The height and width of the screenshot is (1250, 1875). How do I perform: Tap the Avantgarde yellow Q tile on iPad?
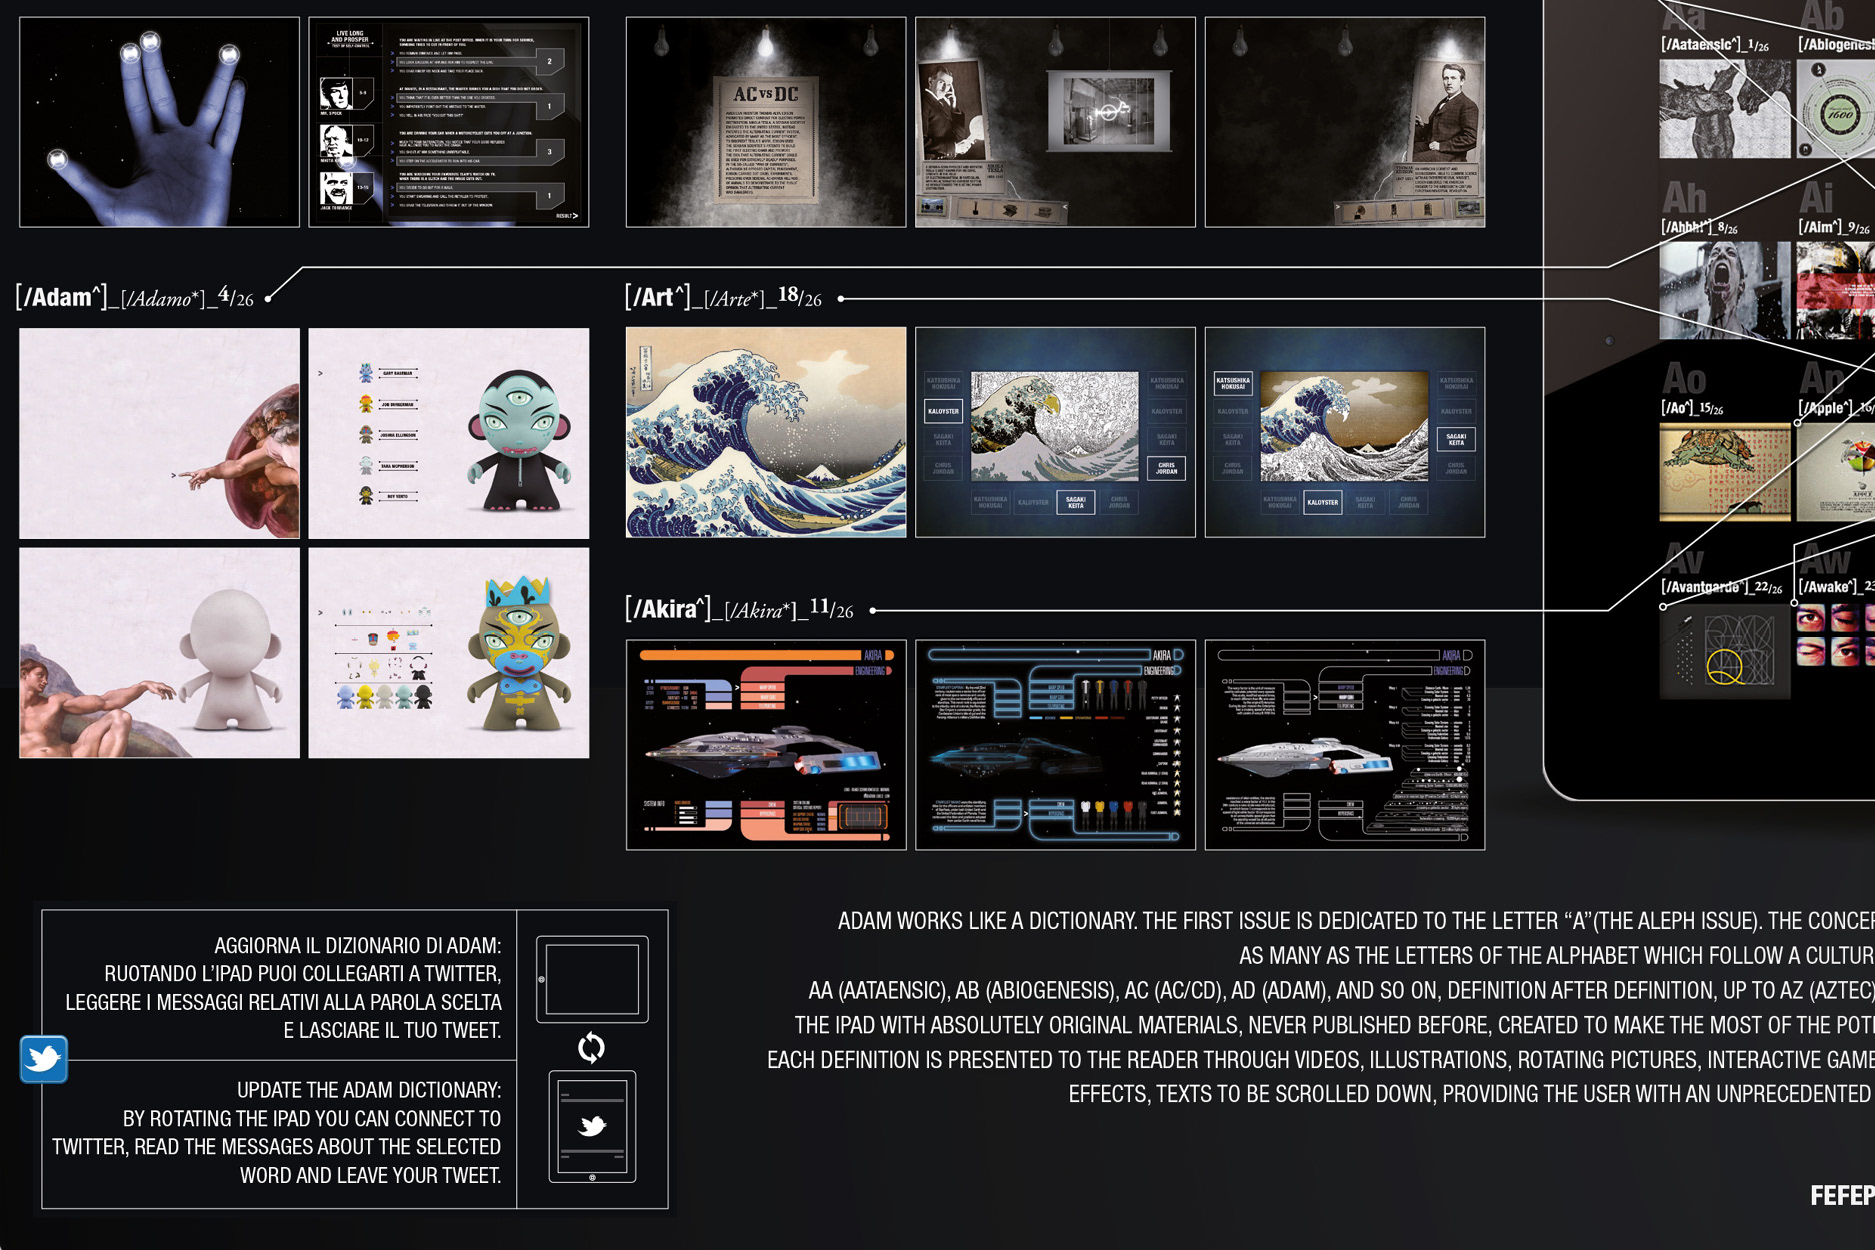click(x=1725, y=651)
